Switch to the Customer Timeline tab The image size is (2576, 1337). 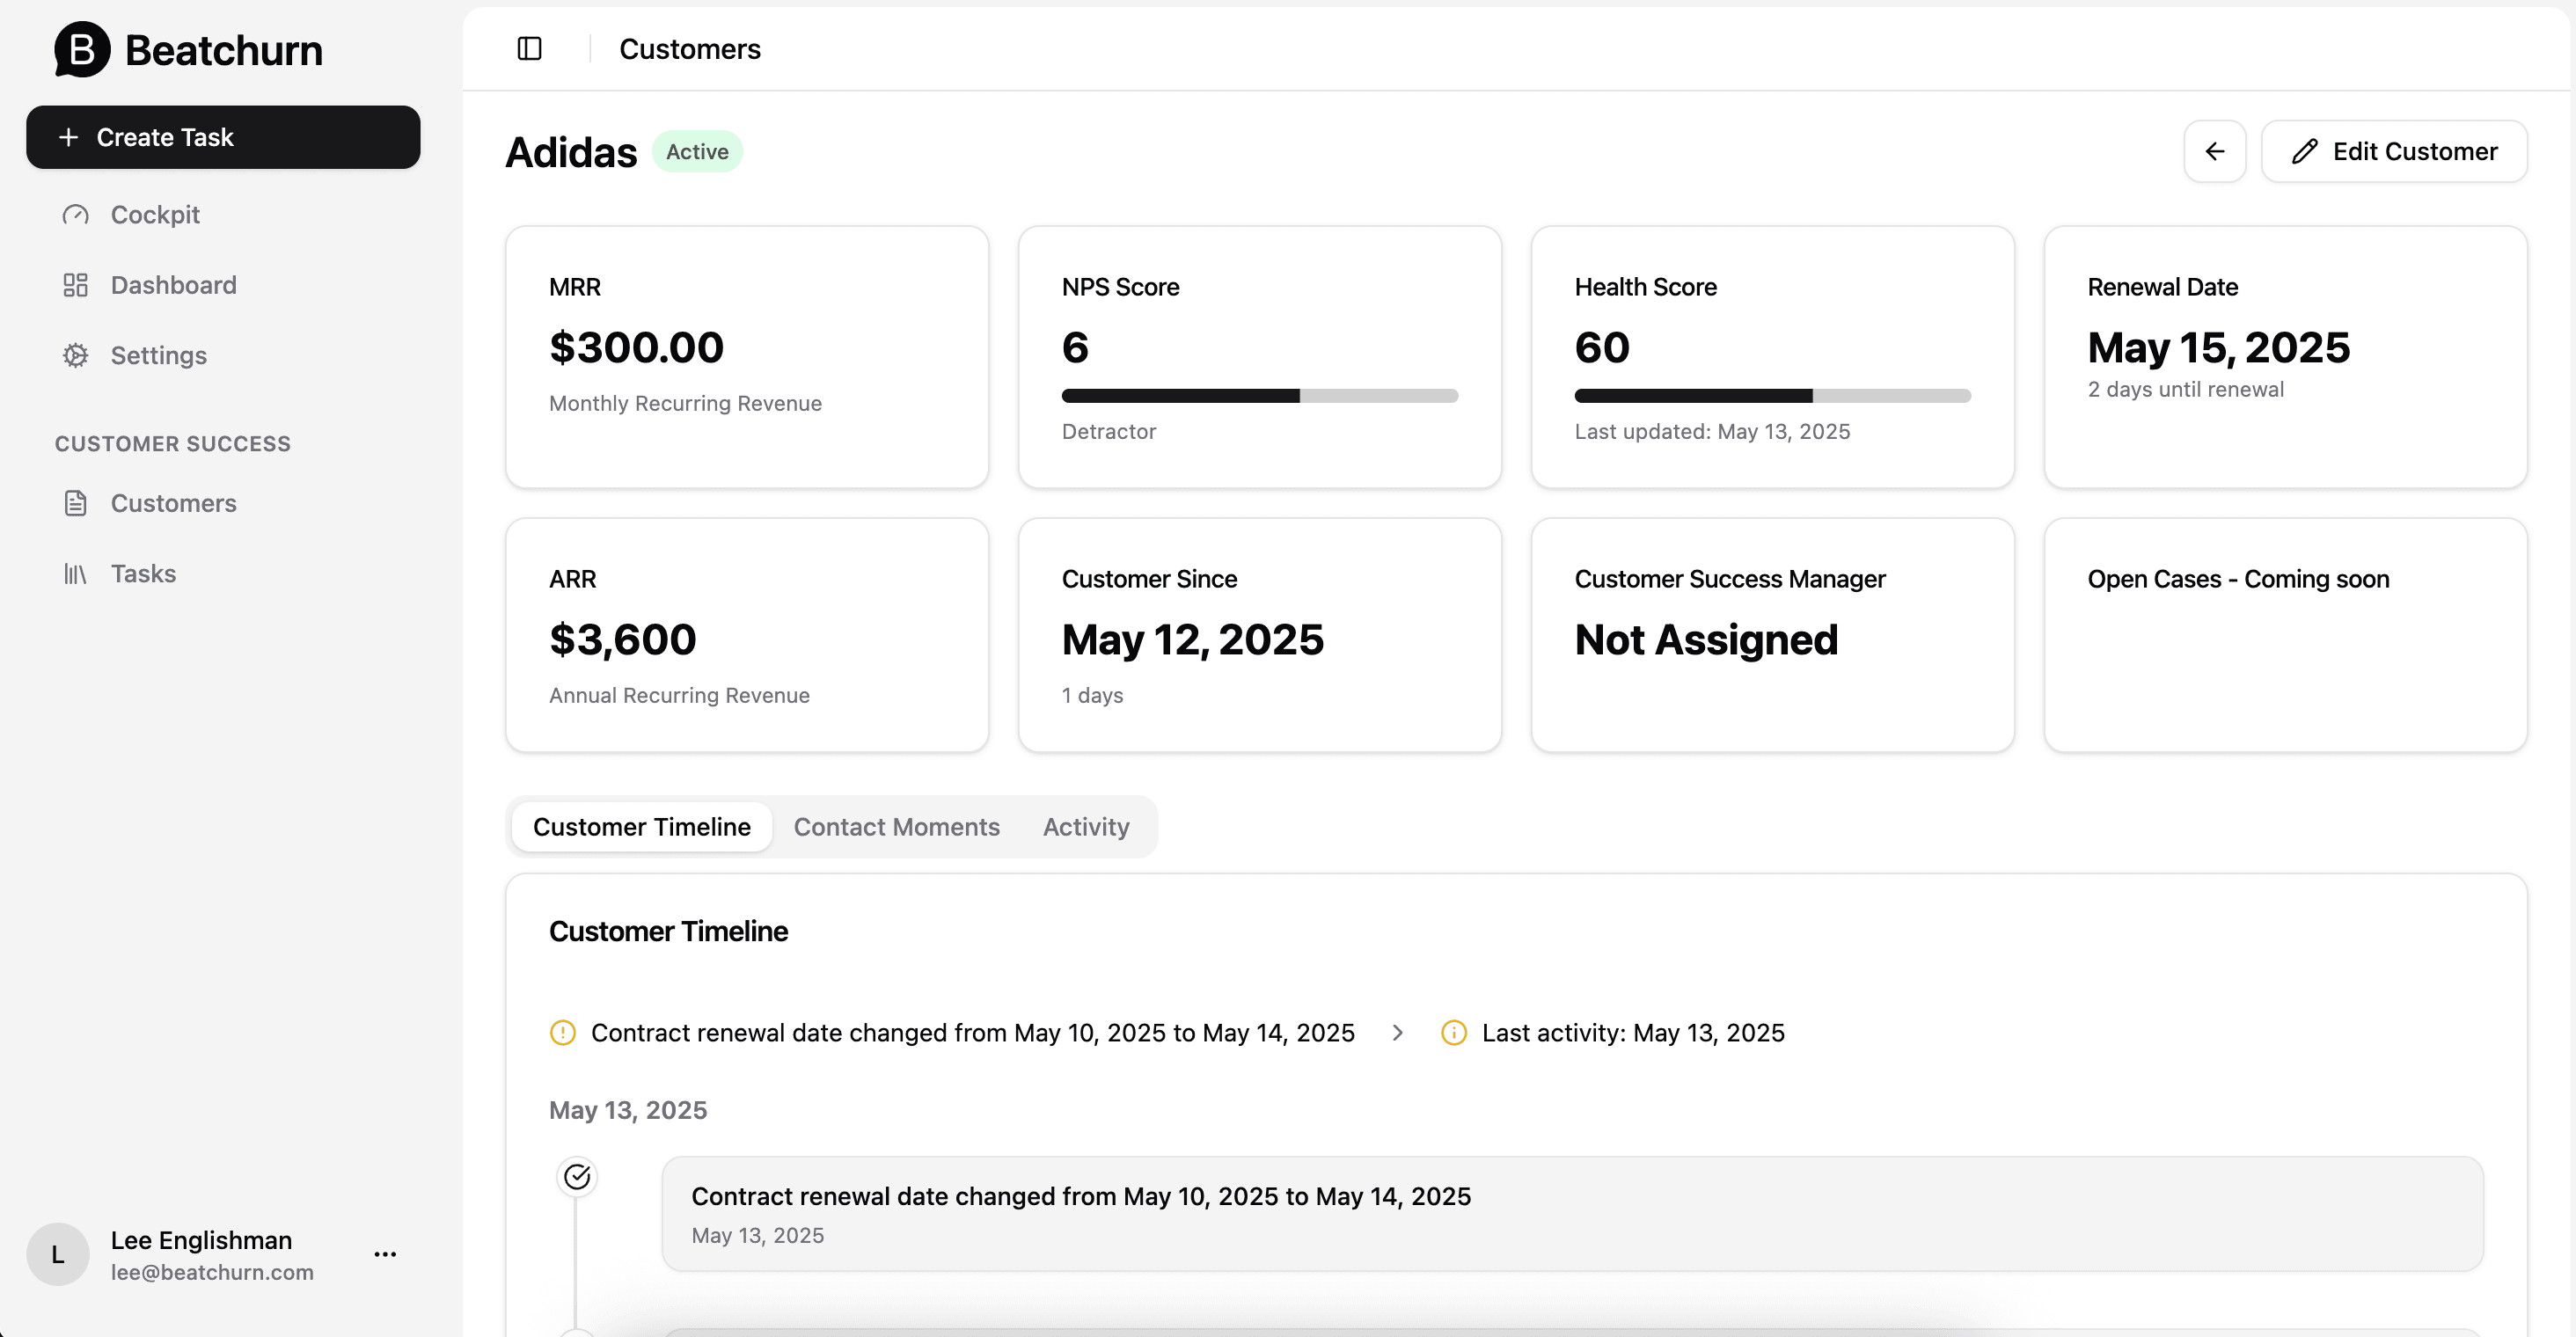pyautogui.click(x=642, y=827)
